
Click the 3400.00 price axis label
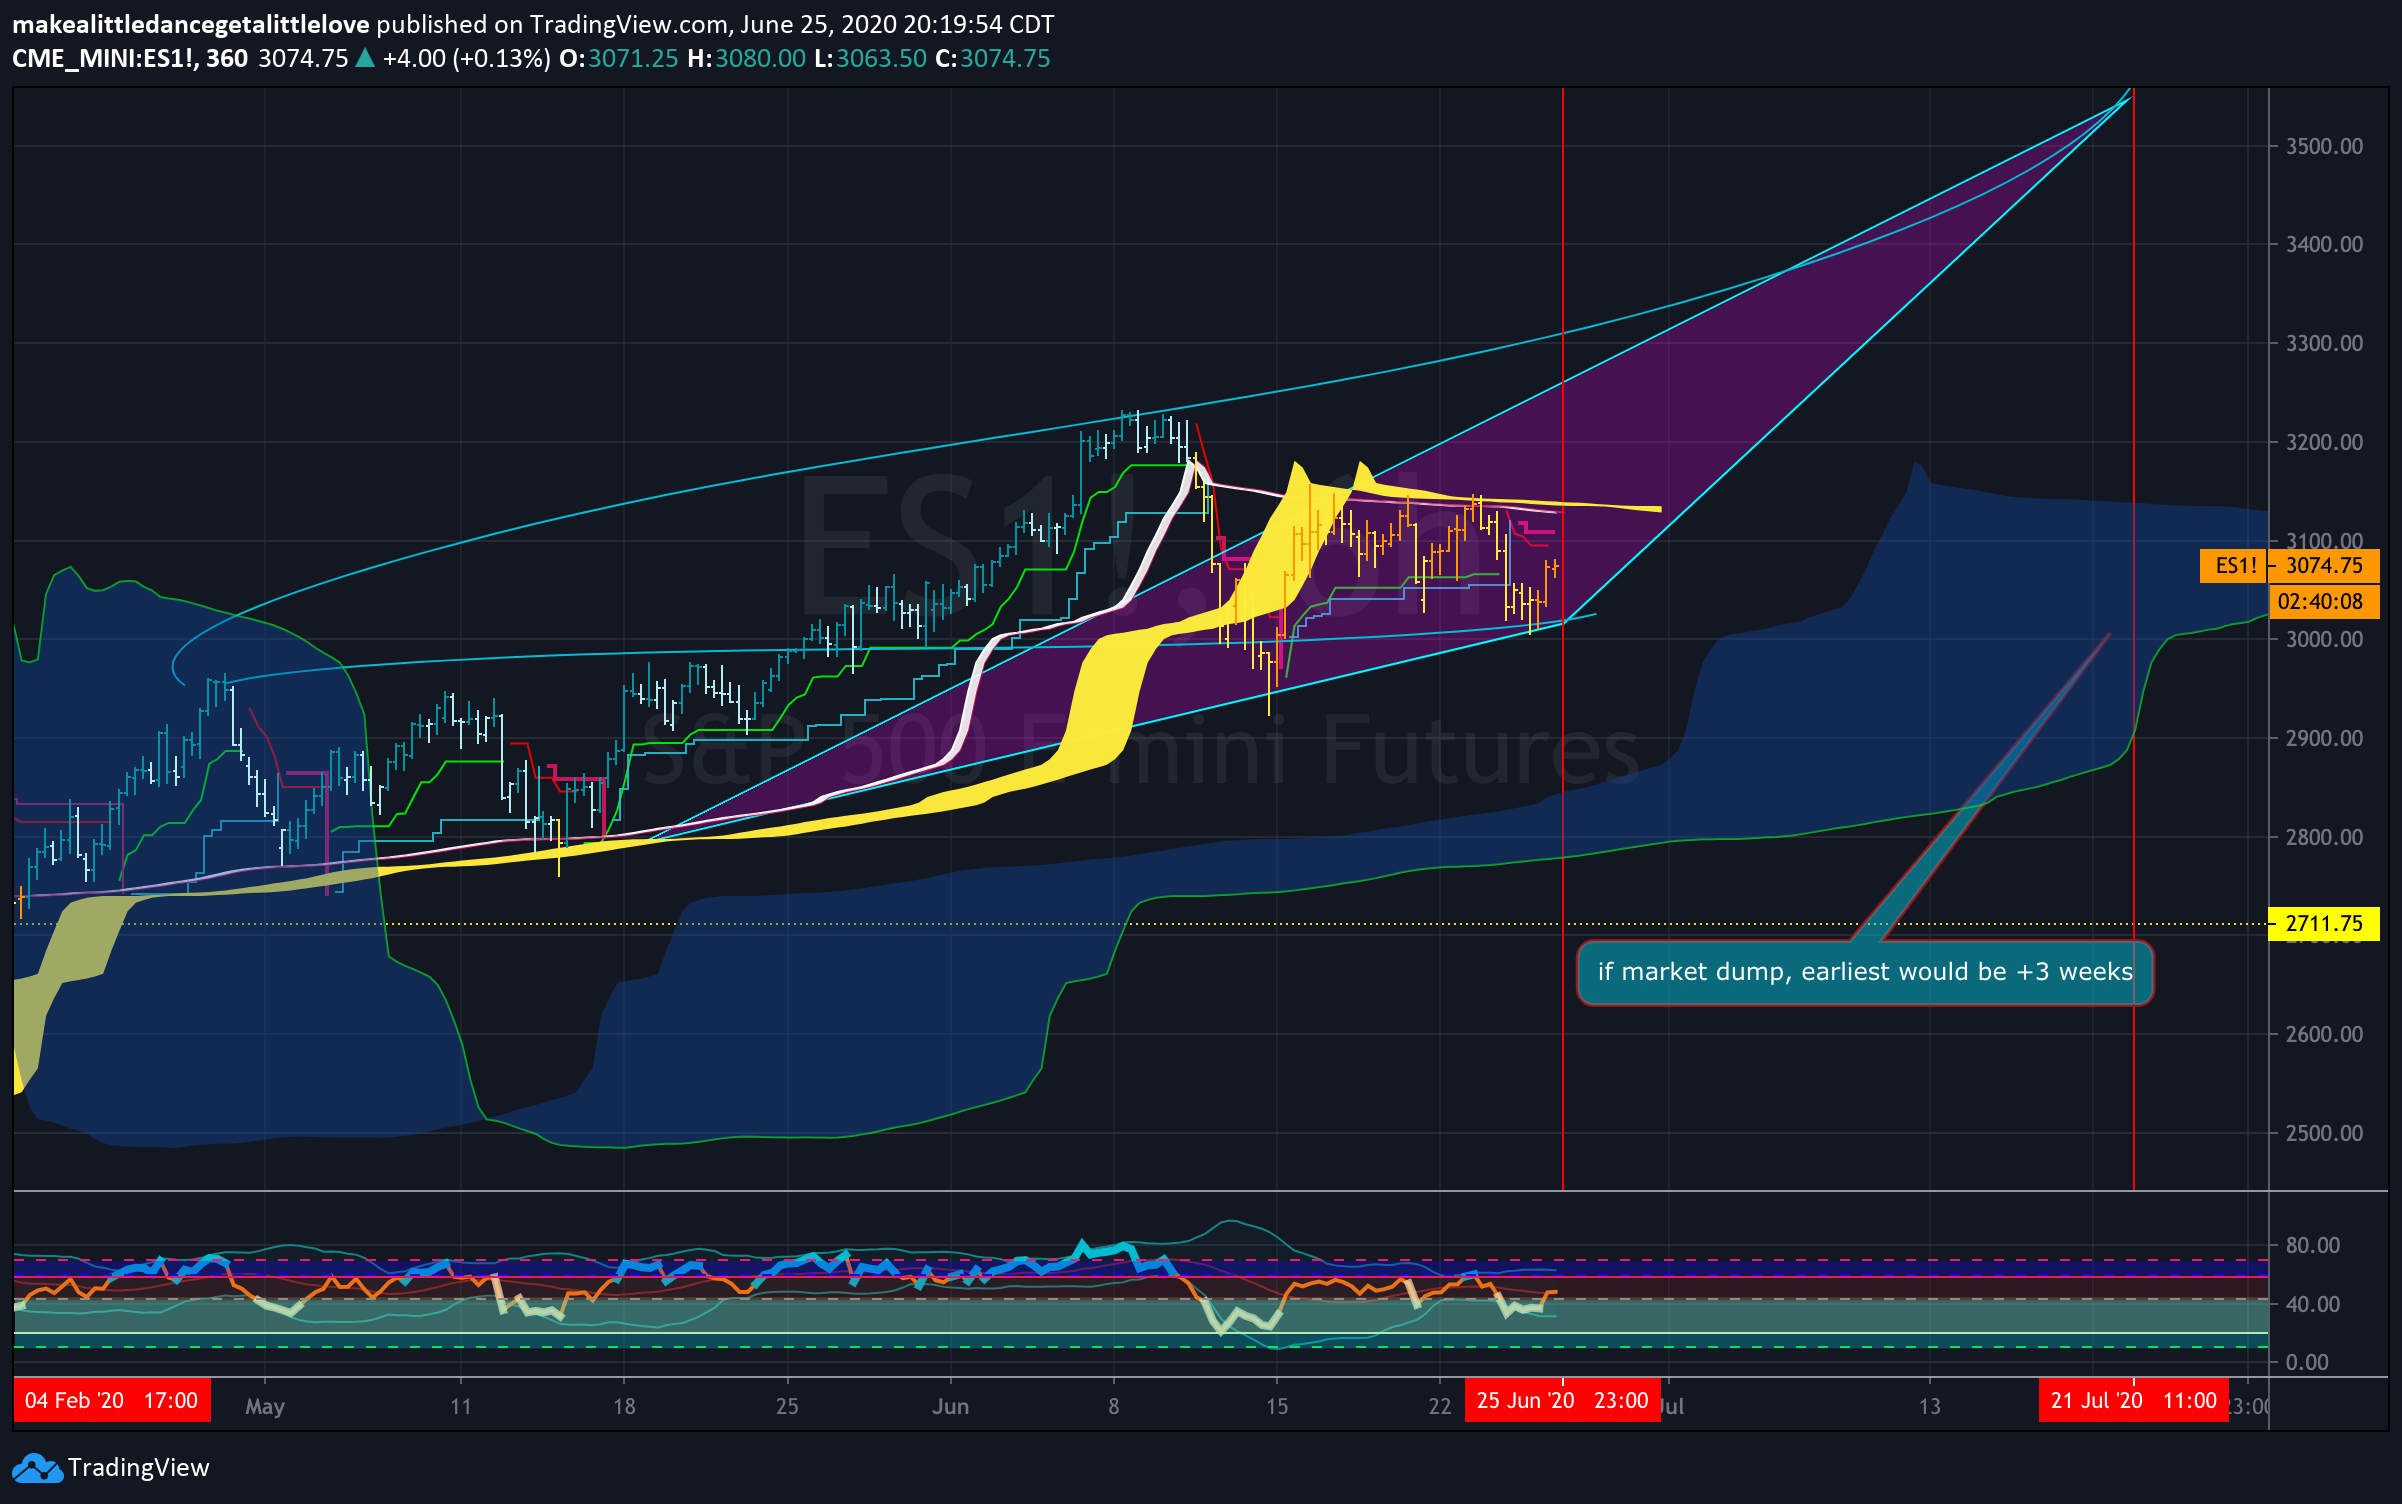pyautogui.click(x=2324, y=244)
